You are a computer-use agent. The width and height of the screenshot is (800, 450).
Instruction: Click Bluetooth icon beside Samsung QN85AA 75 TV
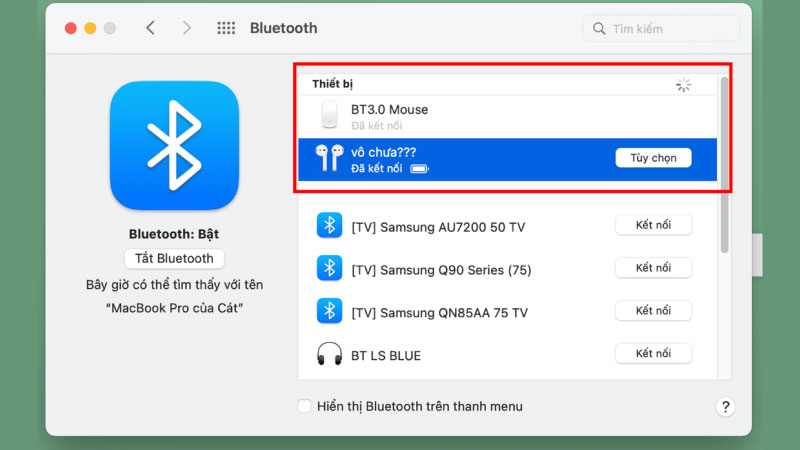[x=329, y=311]
